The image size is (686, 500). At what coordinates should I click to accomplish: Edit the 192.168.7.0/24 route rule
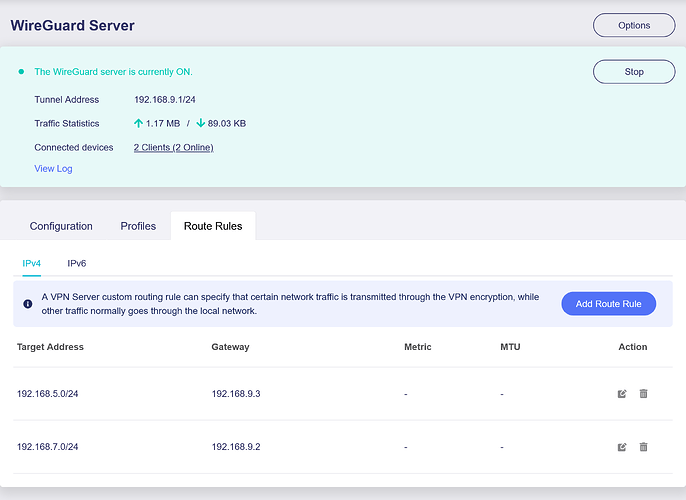pos(622,447)
